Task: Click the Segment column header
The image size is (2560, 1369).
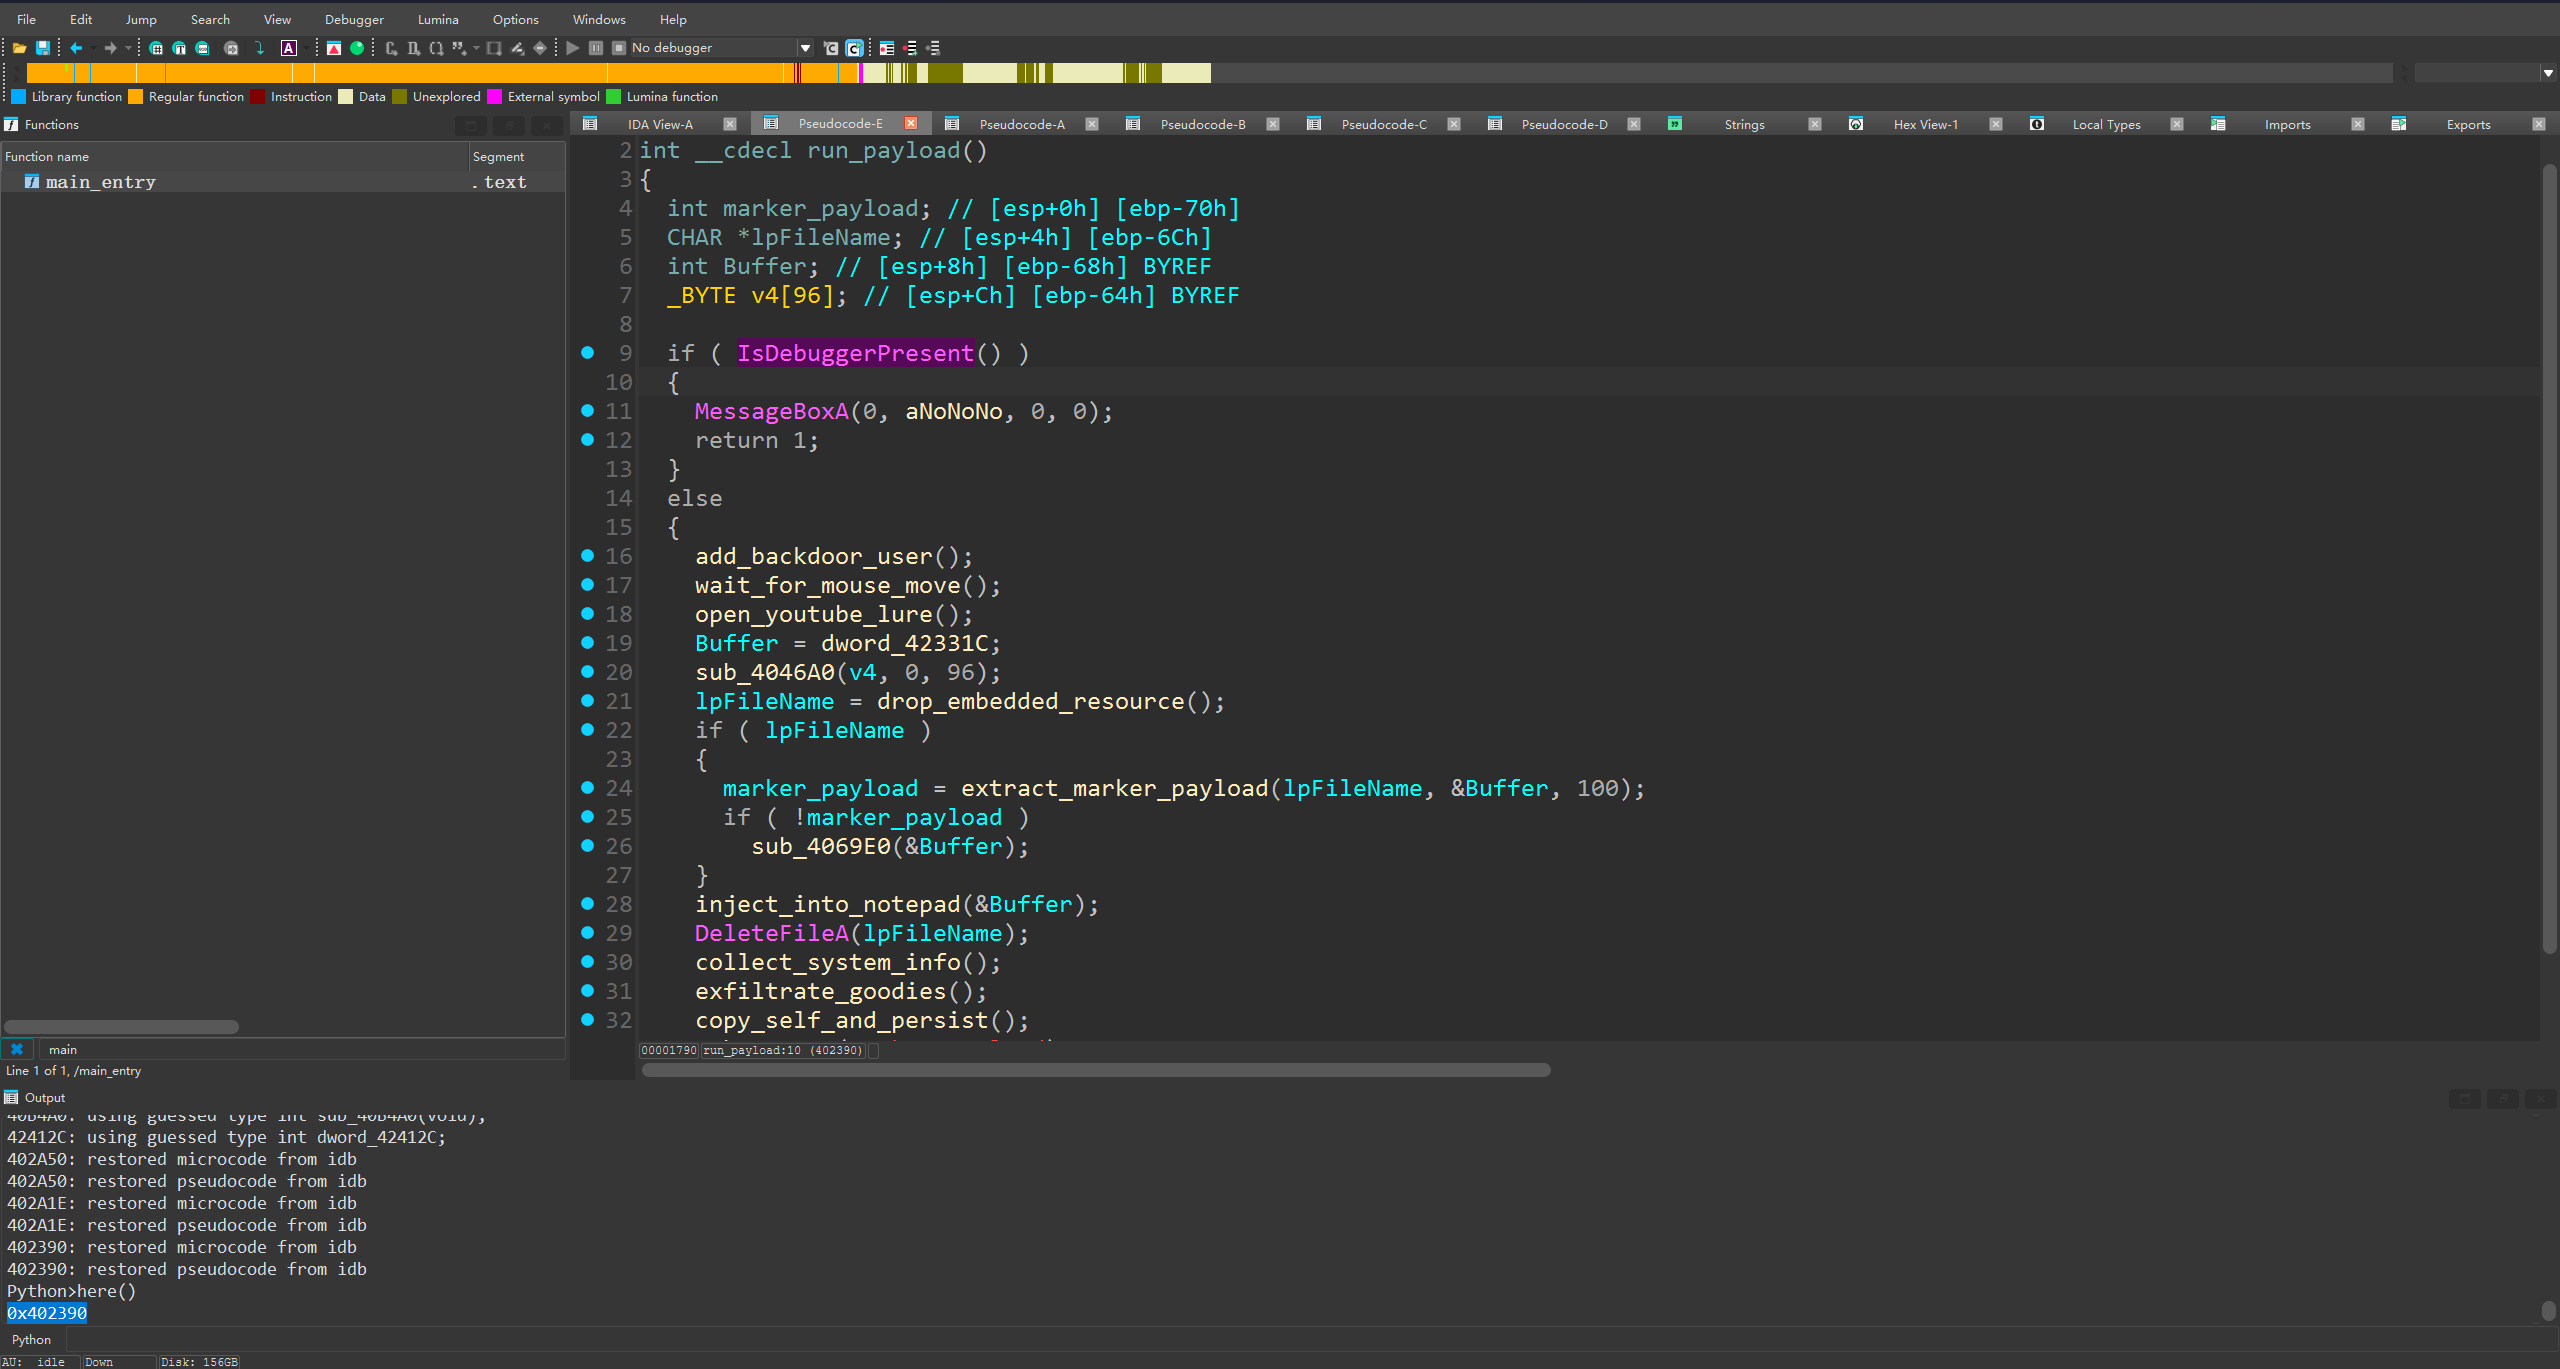Action: click(x=517, y=156)
